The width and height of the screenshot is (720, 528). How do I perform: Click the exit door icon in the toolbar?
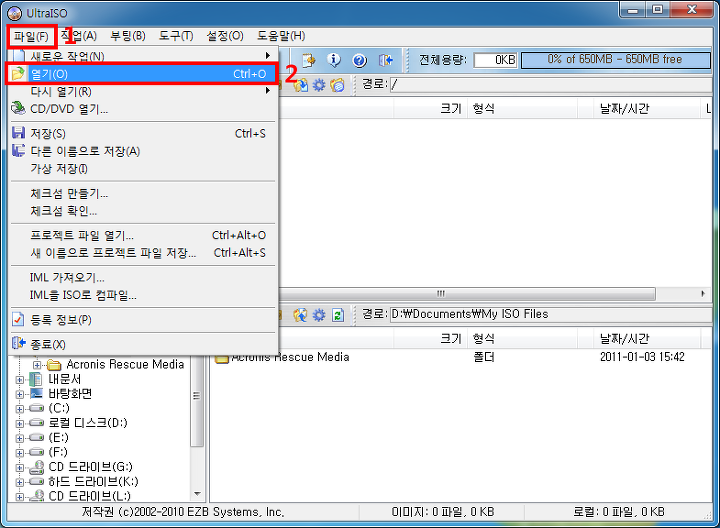[x=385, y=60]
